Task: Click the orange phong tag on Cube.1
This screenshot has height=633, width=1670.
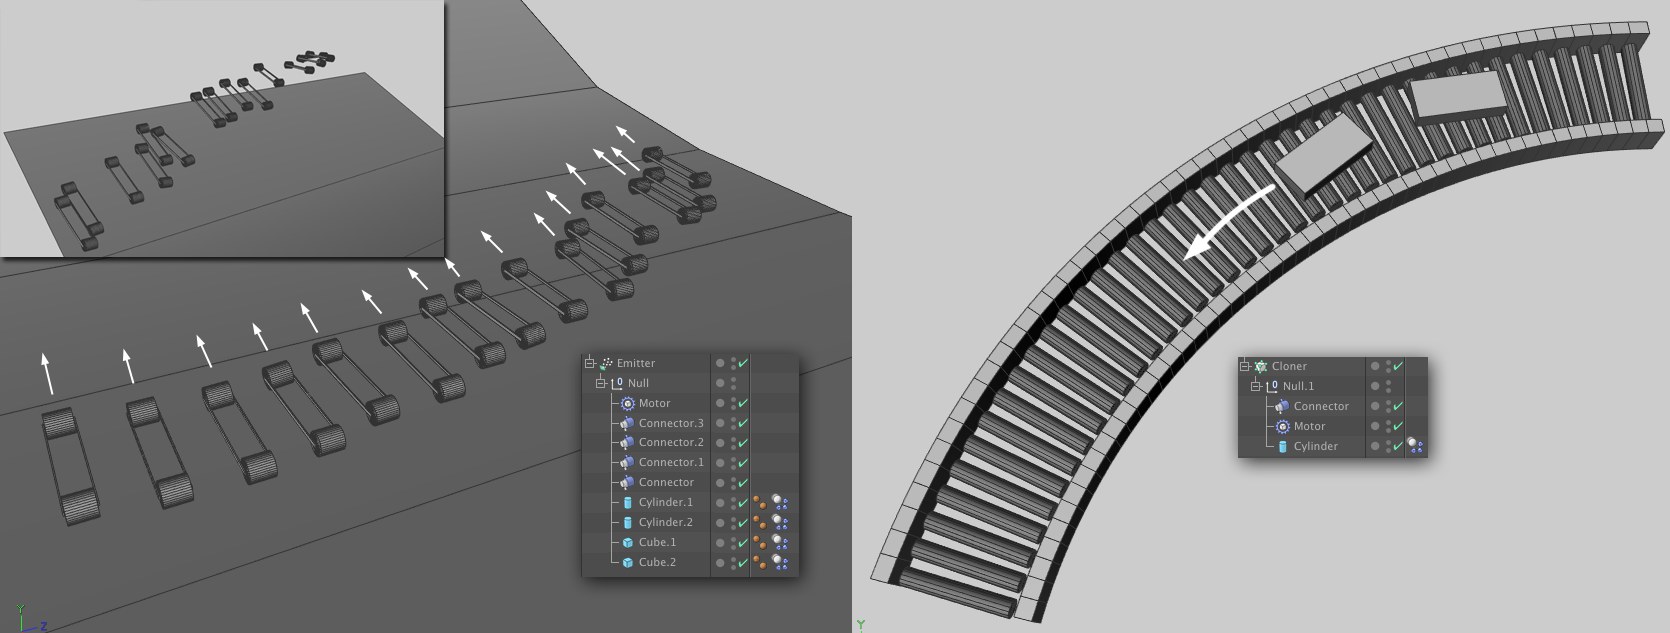Action: (x=760, y=542)
